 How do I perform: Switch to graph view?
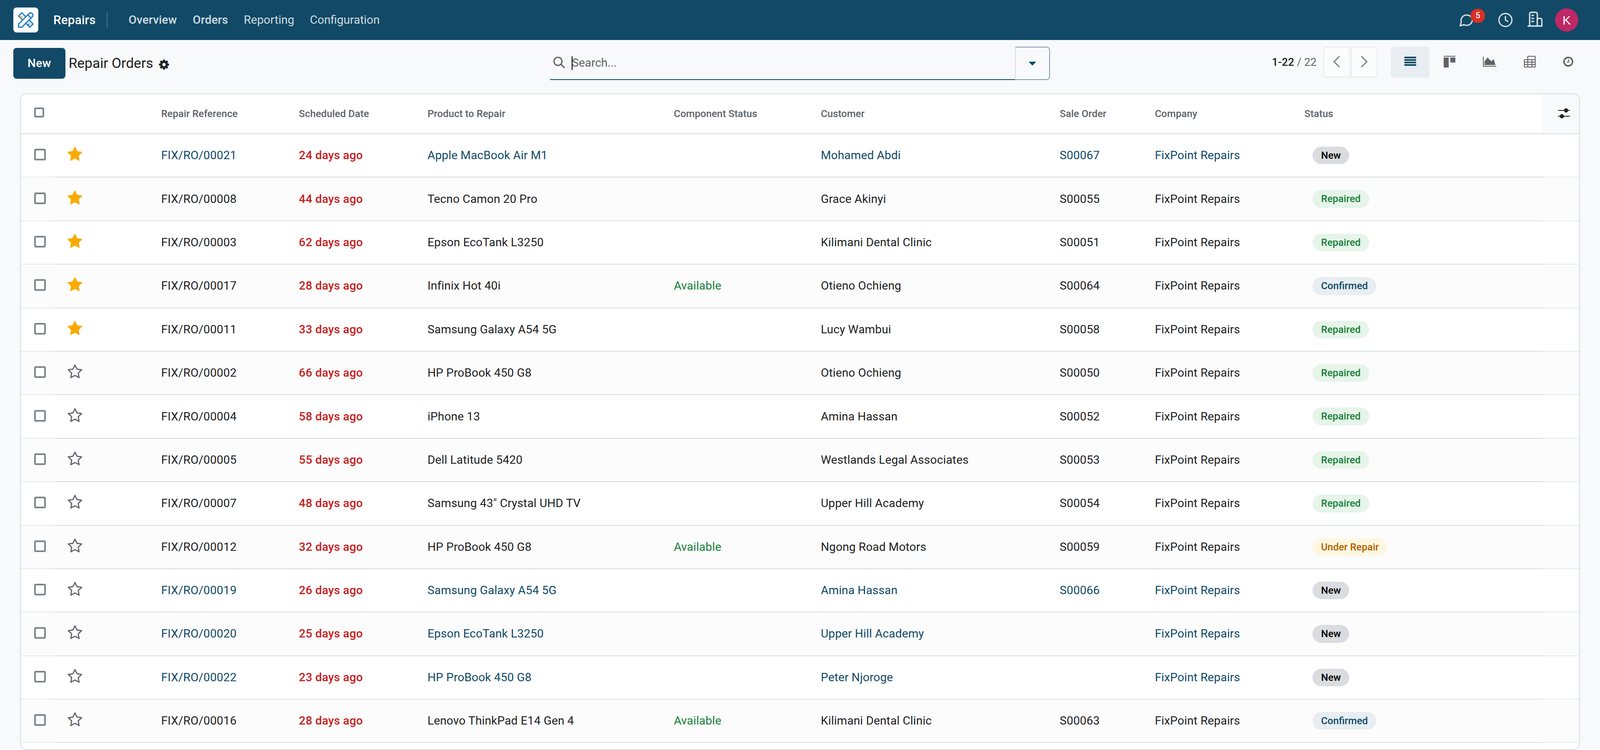(x=1489, y=62)
